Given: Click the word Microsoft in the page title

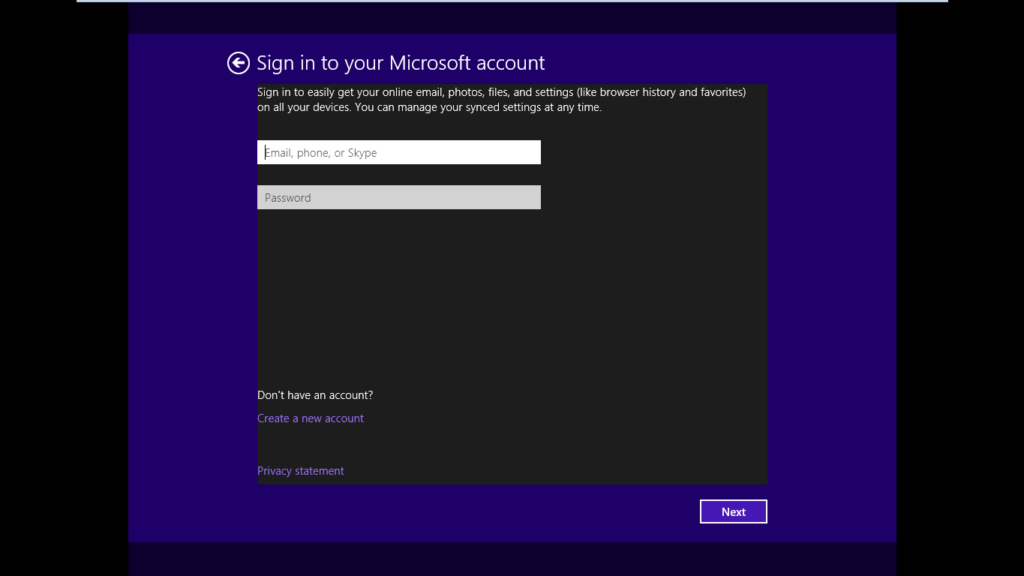Looking at the screenshot, I should point(430,63).
